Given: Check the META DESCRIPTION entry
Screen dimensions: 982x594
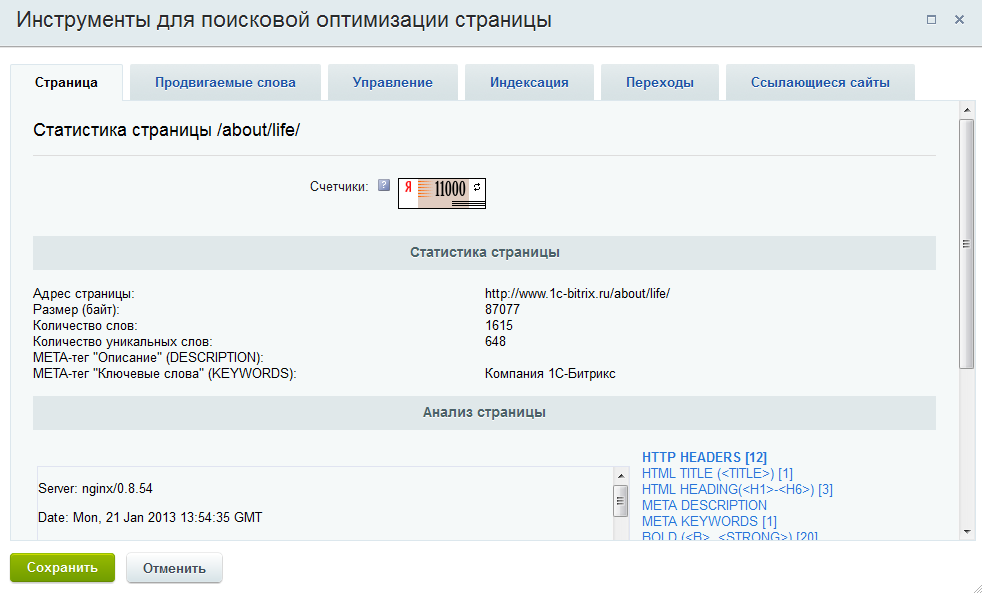Looking at the screenshot, I should pyautogui.click(x=703, y=505).
